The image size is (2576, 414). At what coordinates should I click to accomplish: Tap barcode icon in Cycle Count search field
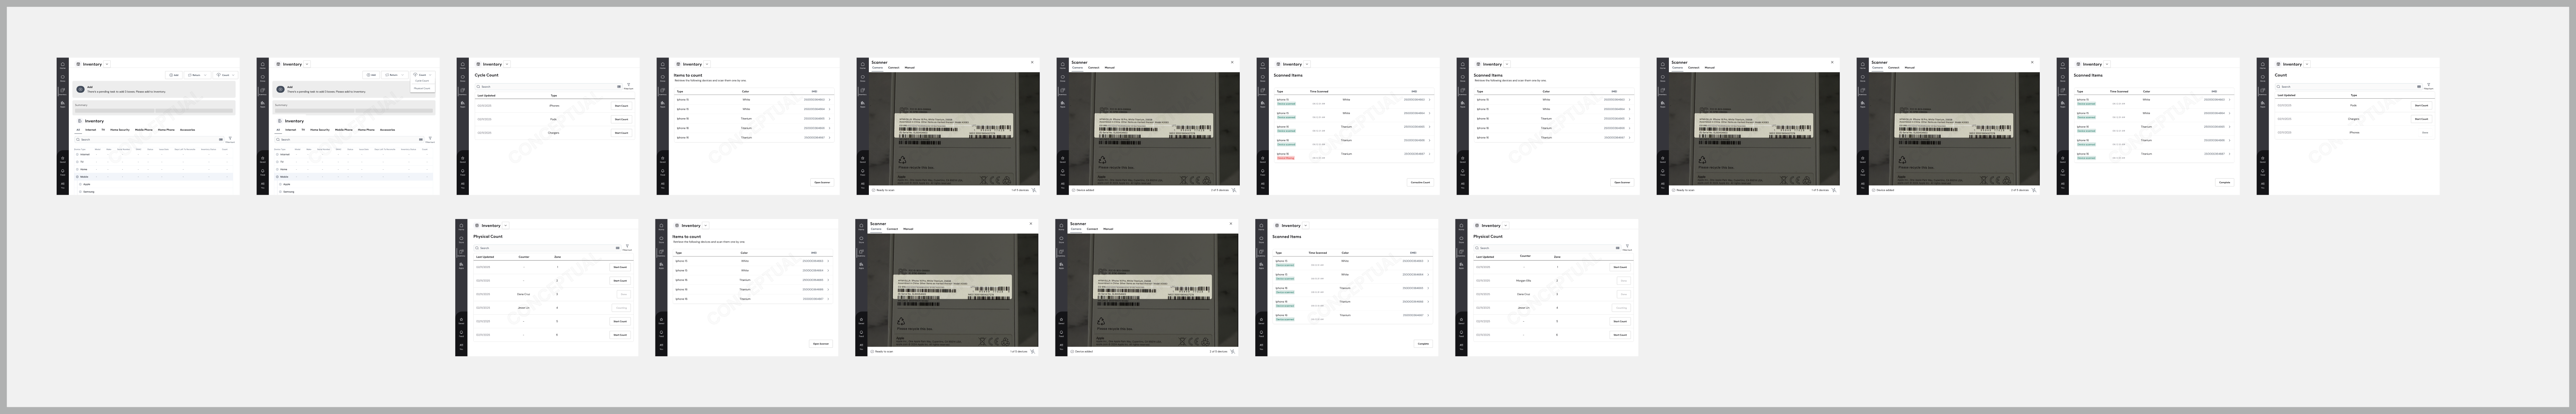619,87
